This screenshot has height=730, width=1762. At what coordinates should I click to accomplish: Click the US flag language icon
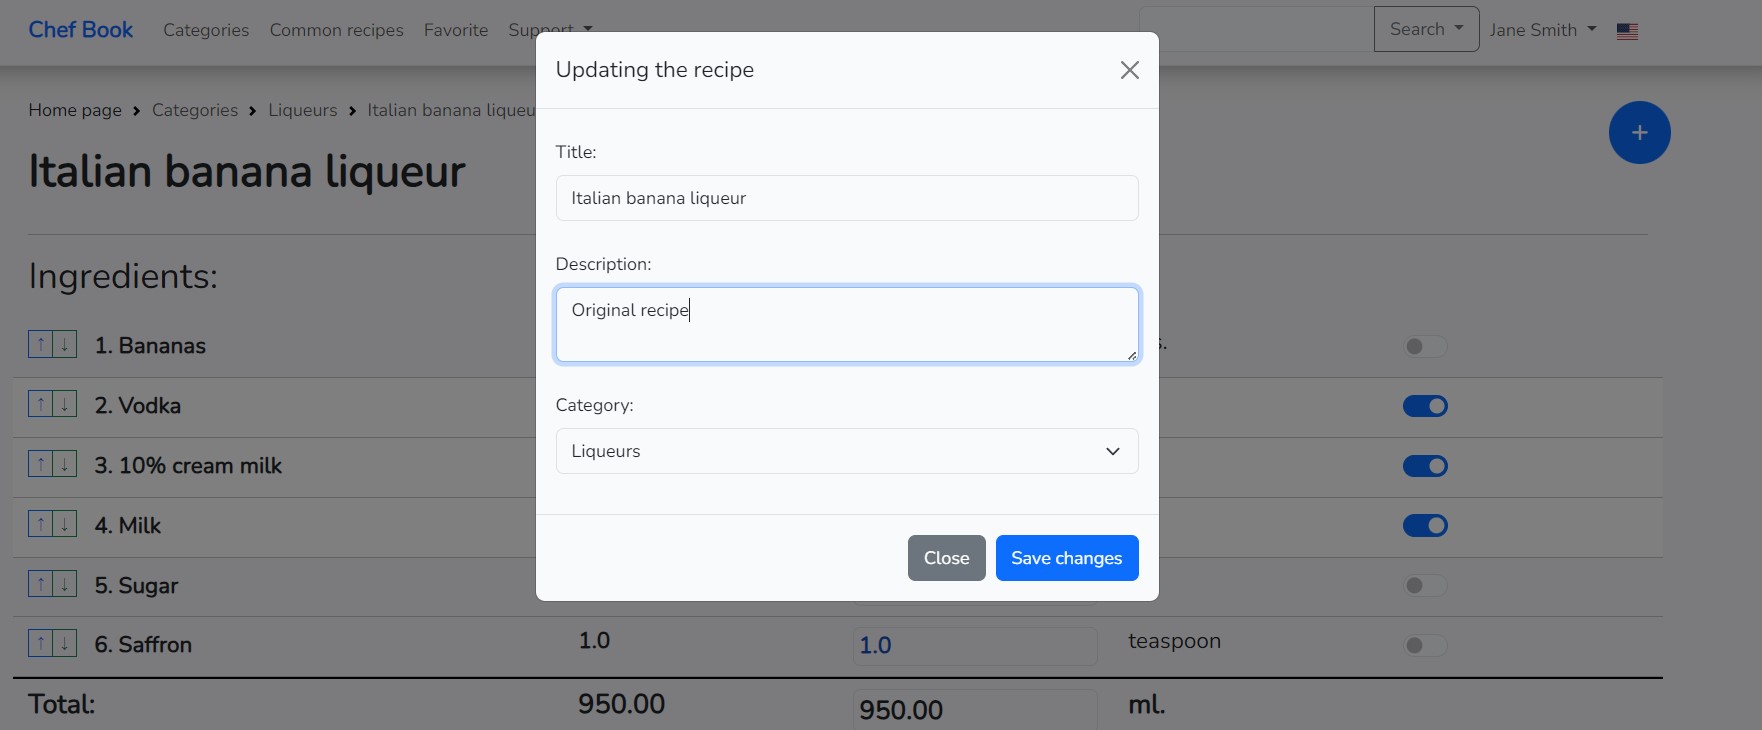tap(1627, 31)
